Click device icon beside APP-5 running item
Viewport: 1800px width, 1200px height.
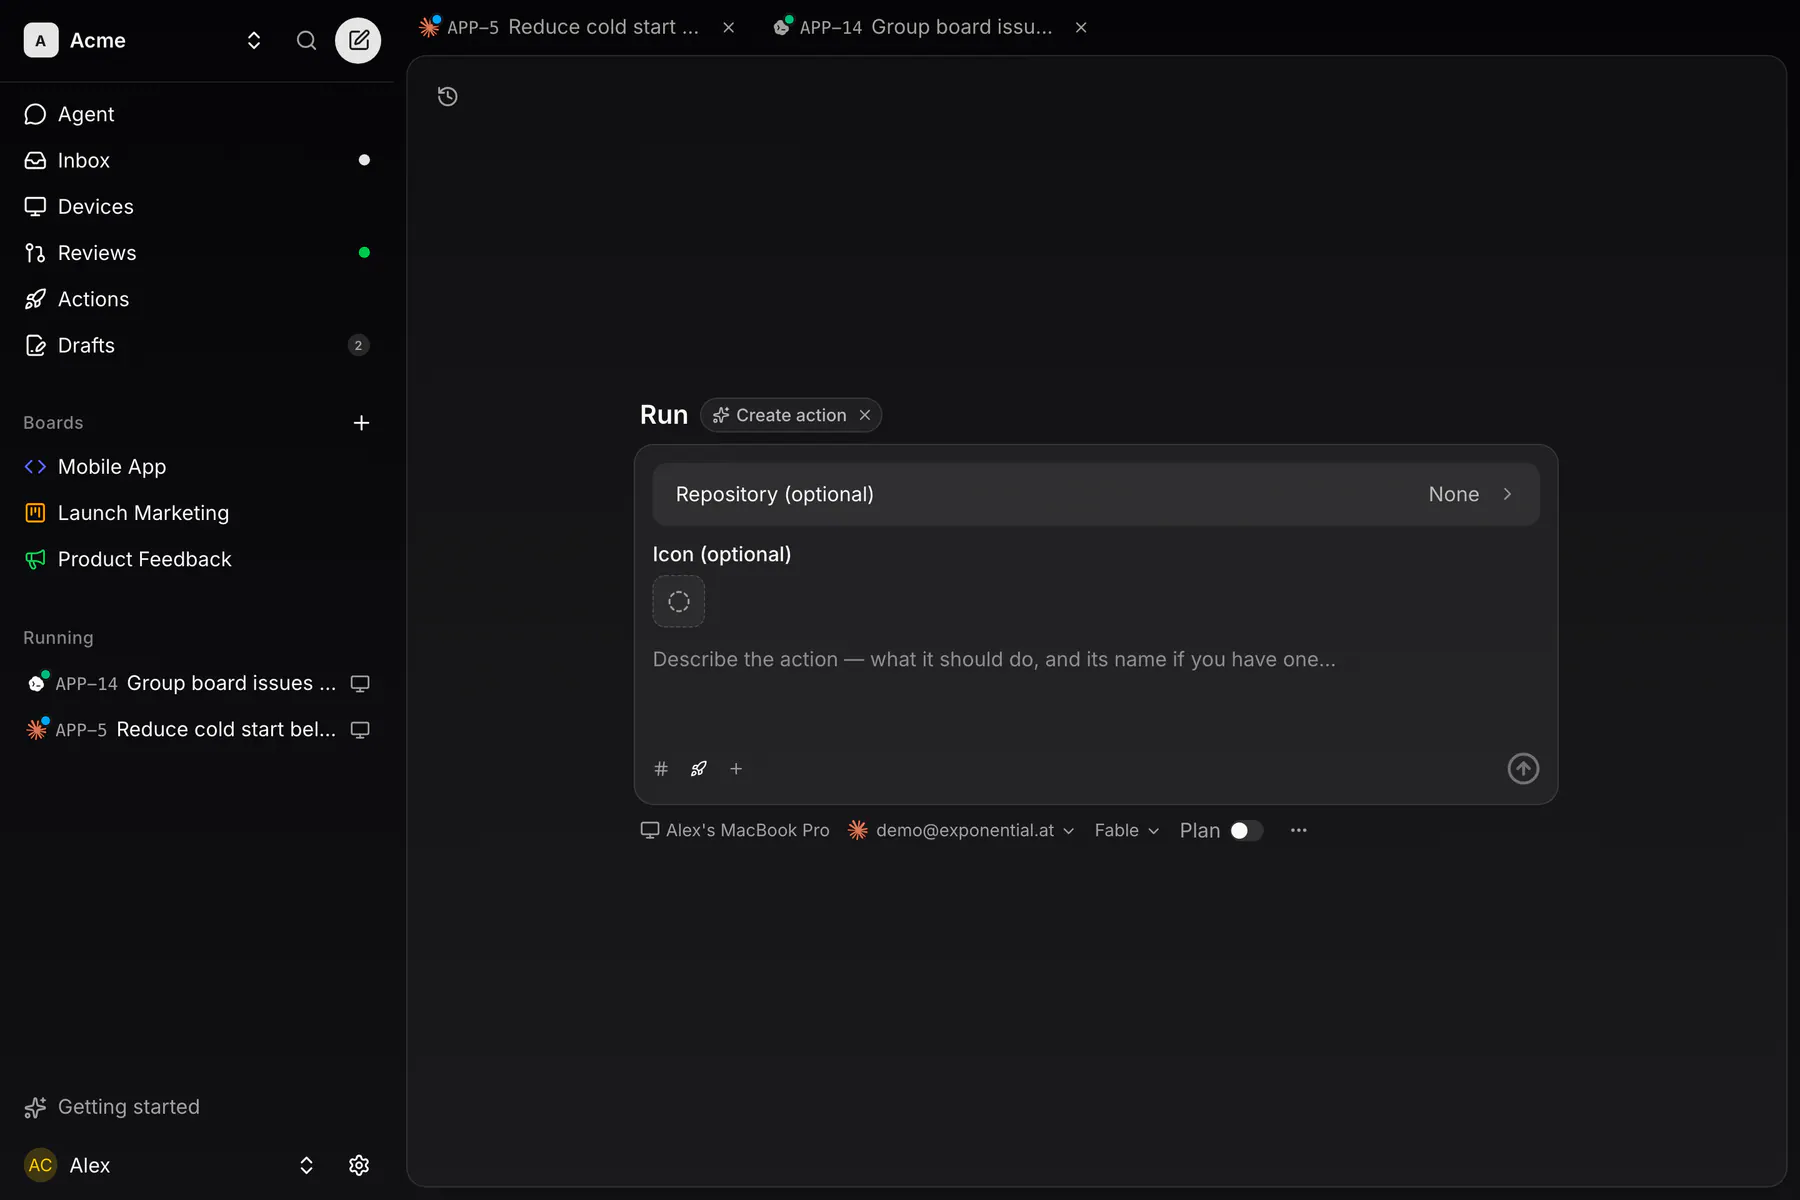[x=360, y=730]
